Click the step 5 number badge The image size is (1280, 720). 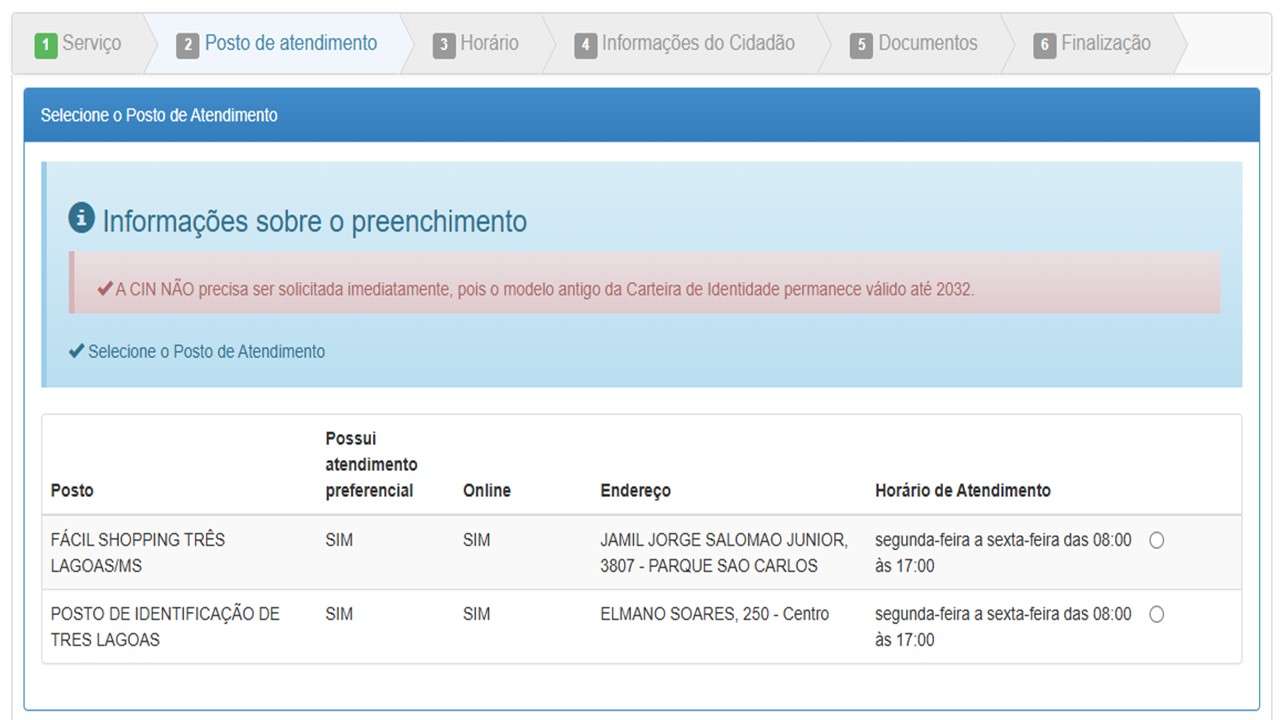coord(861,45)
